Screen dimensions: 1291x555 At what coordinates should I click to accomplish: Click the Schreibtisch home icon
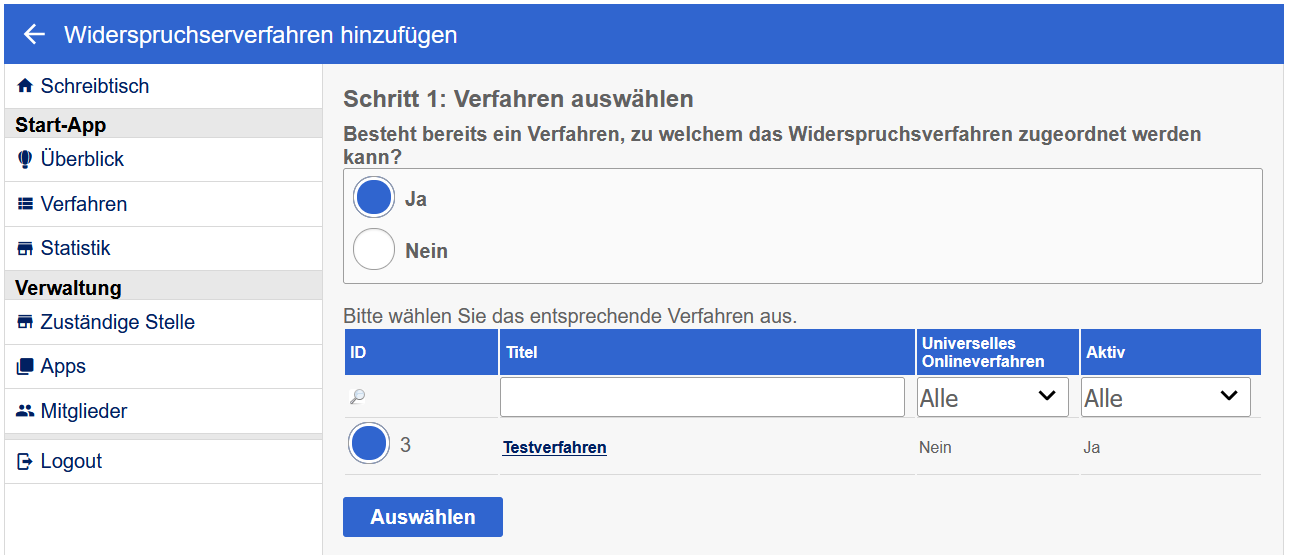[x=25, y=87]
